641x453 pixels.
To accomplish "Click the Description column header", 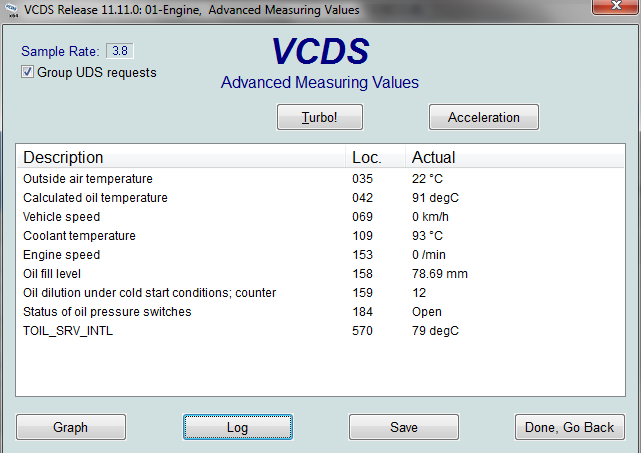I will (181, 157).
